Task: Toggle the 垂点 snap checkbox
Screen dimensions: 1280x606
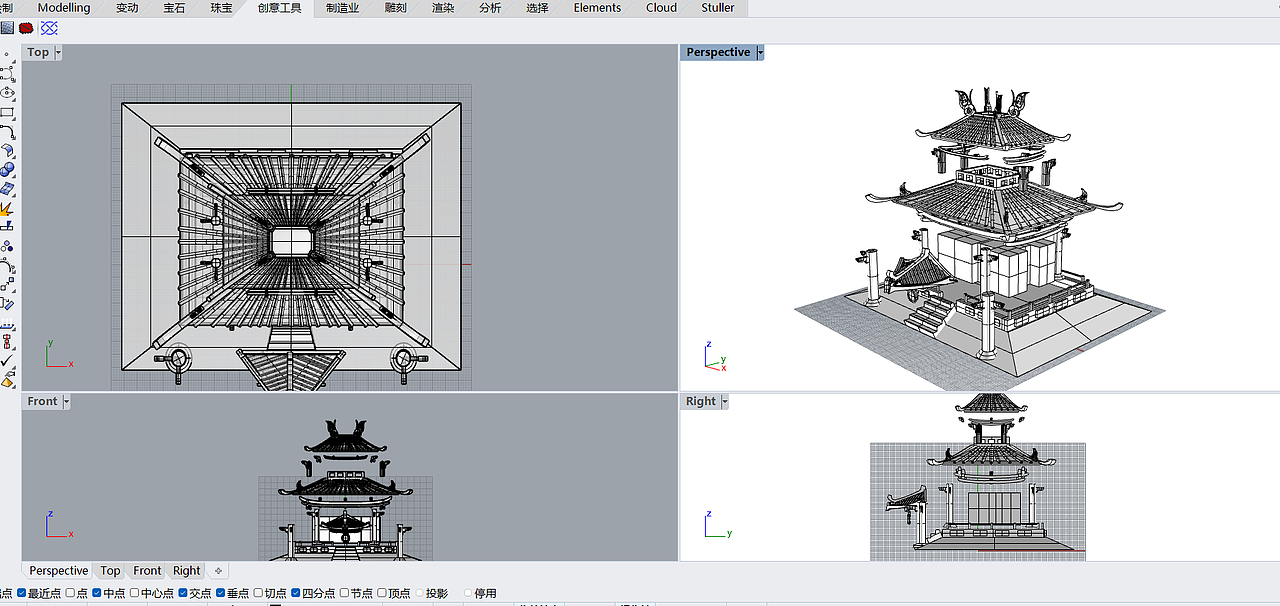Action: pos(220,593)
